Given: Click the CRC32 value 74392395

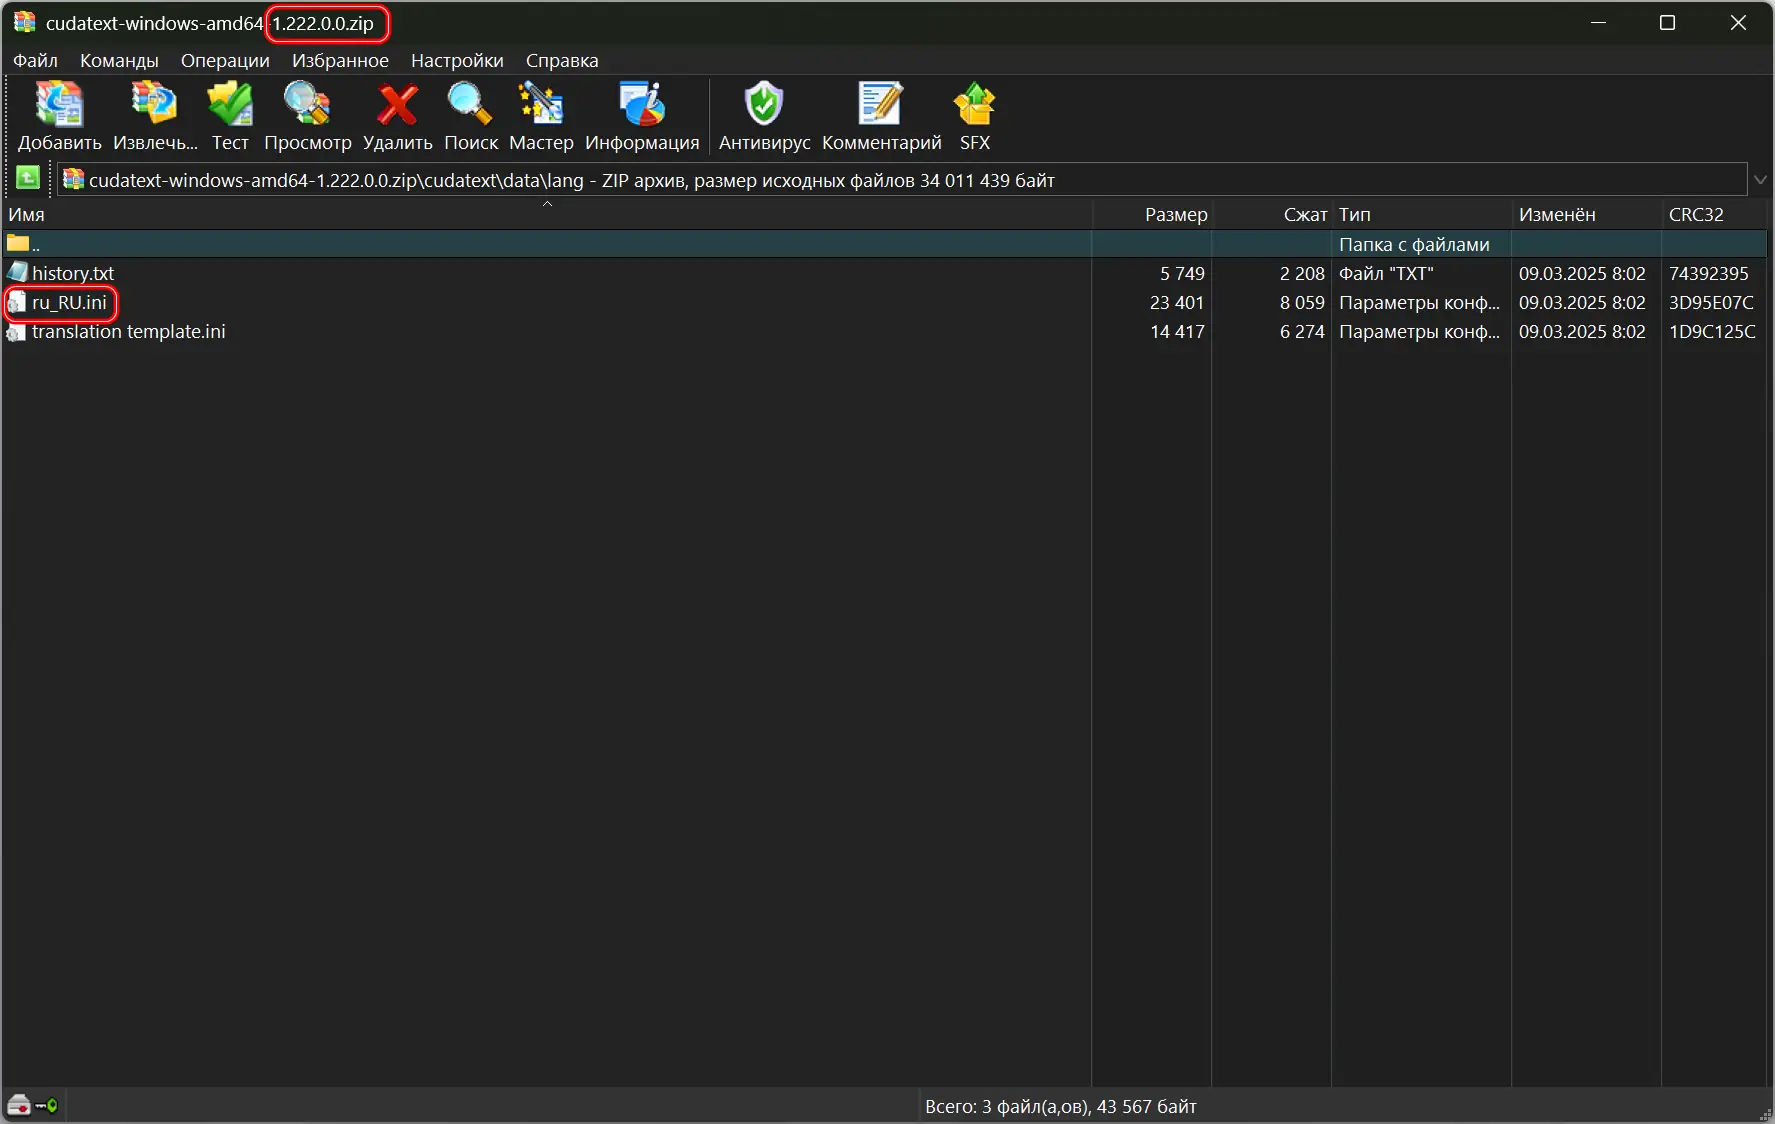Looking at the screenshot, I should 1709,273.
